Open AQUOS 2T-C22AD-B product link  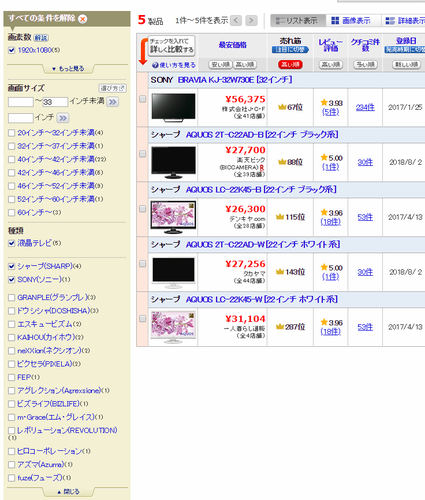(262, 135)
